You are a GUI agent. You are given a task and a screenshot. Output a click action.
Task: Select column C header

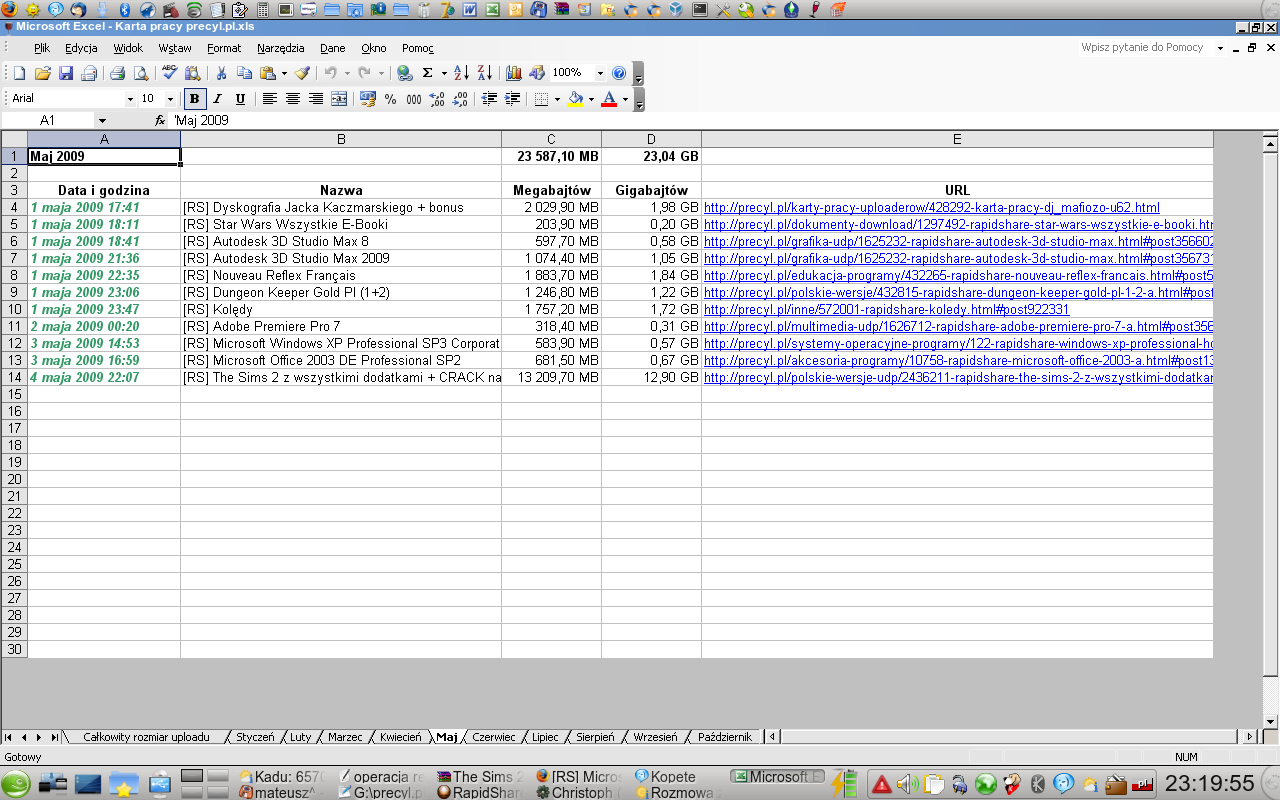551,139
